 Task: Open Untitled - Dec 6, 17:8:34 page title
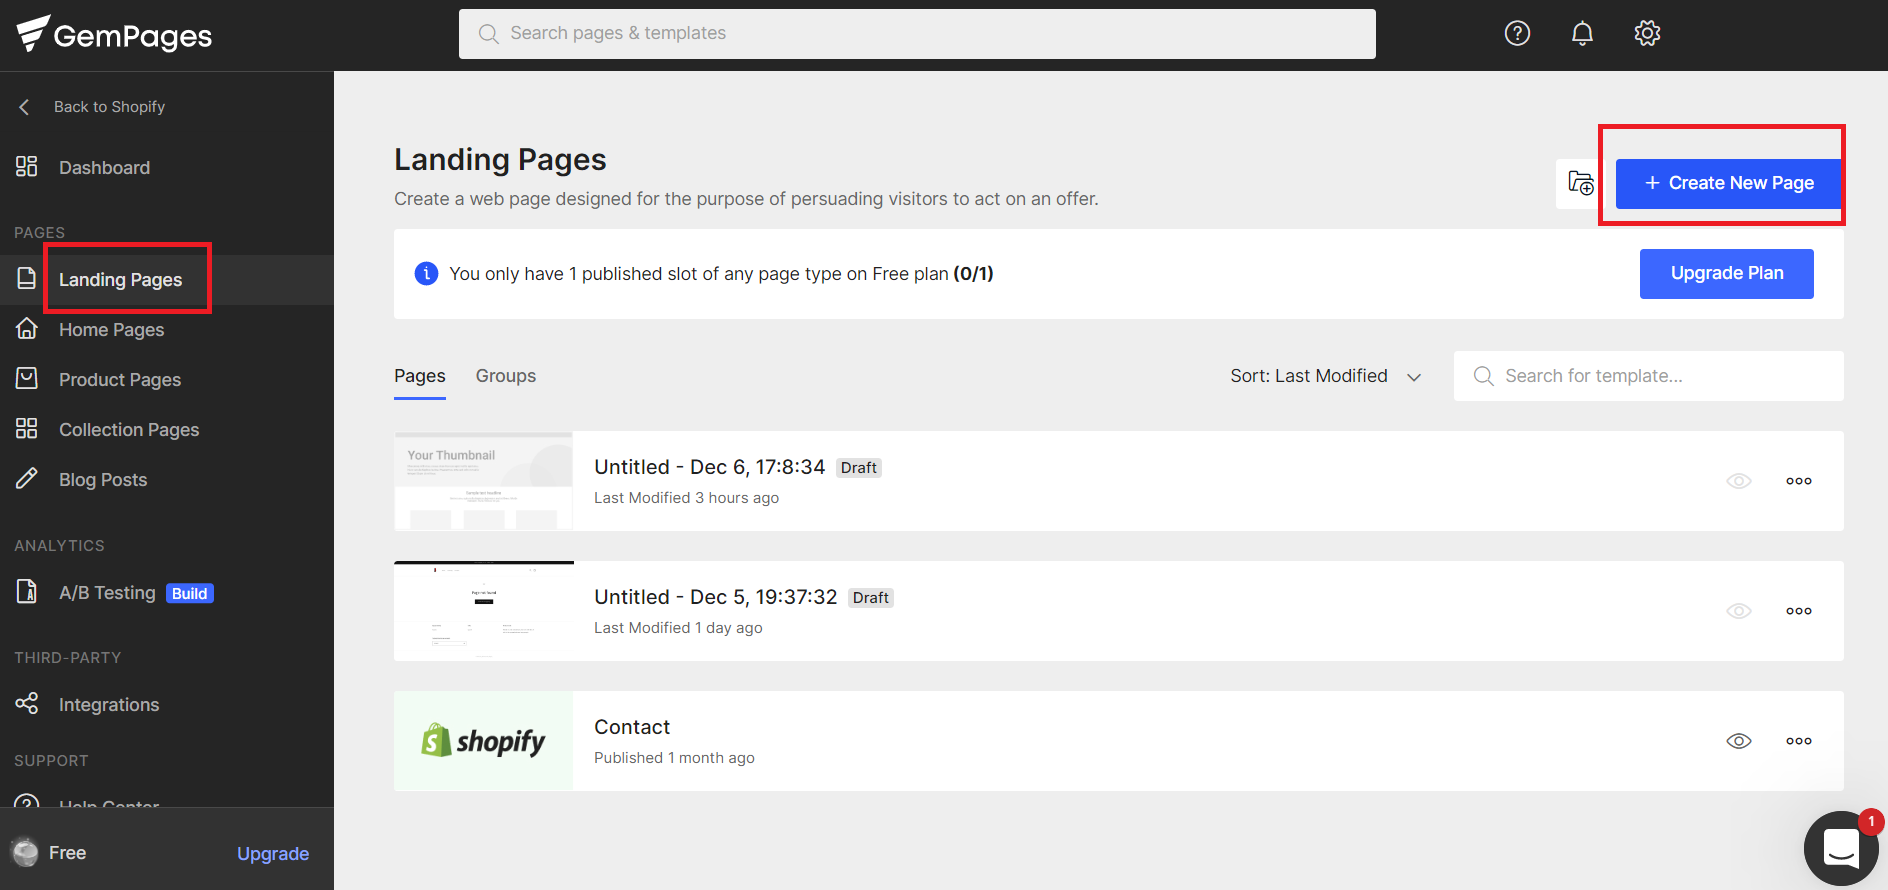pos(709,467)
